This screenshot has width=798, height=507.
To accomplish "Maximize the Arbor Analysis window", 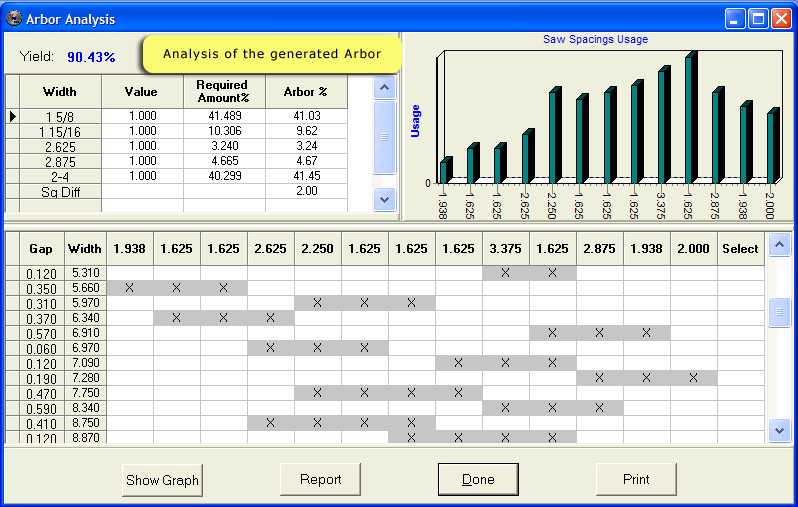I will pos(757,19).
